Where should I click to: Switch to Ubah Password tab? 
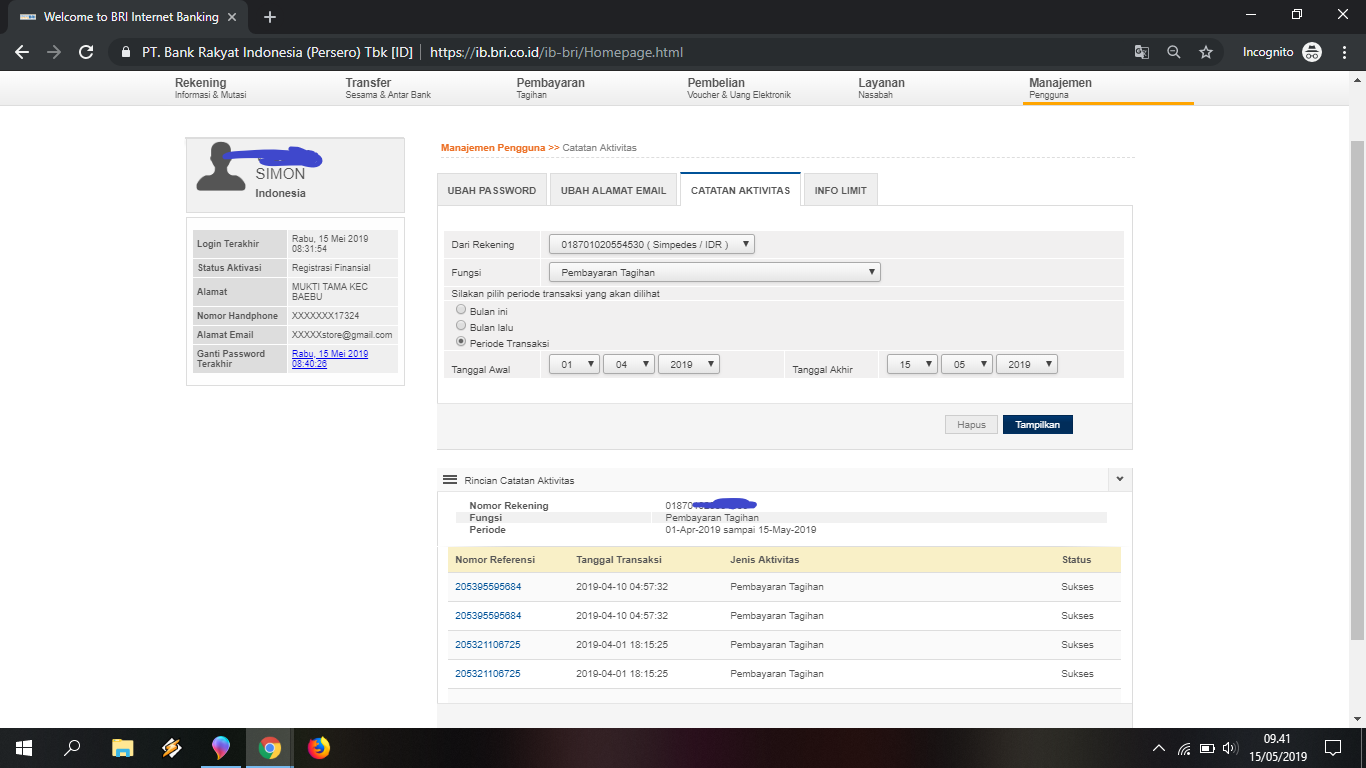click(x=492, y=190)
